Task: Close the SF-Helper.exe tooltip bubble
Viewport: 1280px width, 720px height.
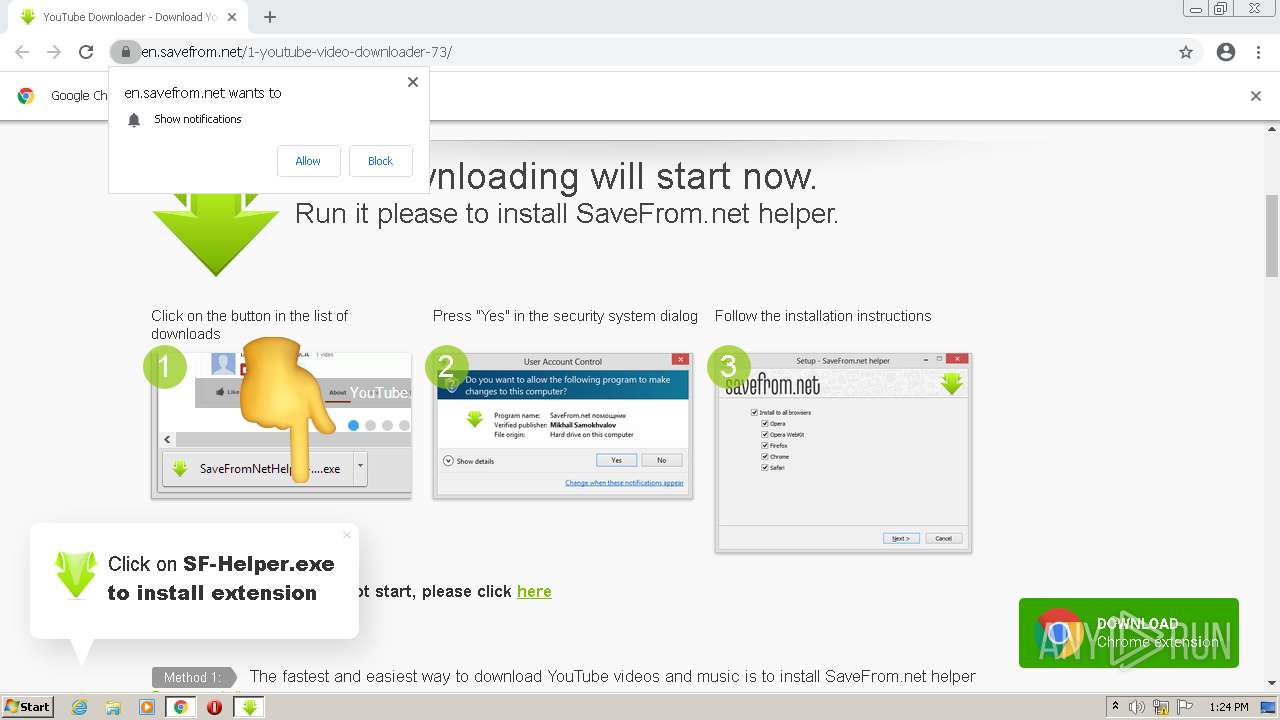Action: tap(347, 535)
